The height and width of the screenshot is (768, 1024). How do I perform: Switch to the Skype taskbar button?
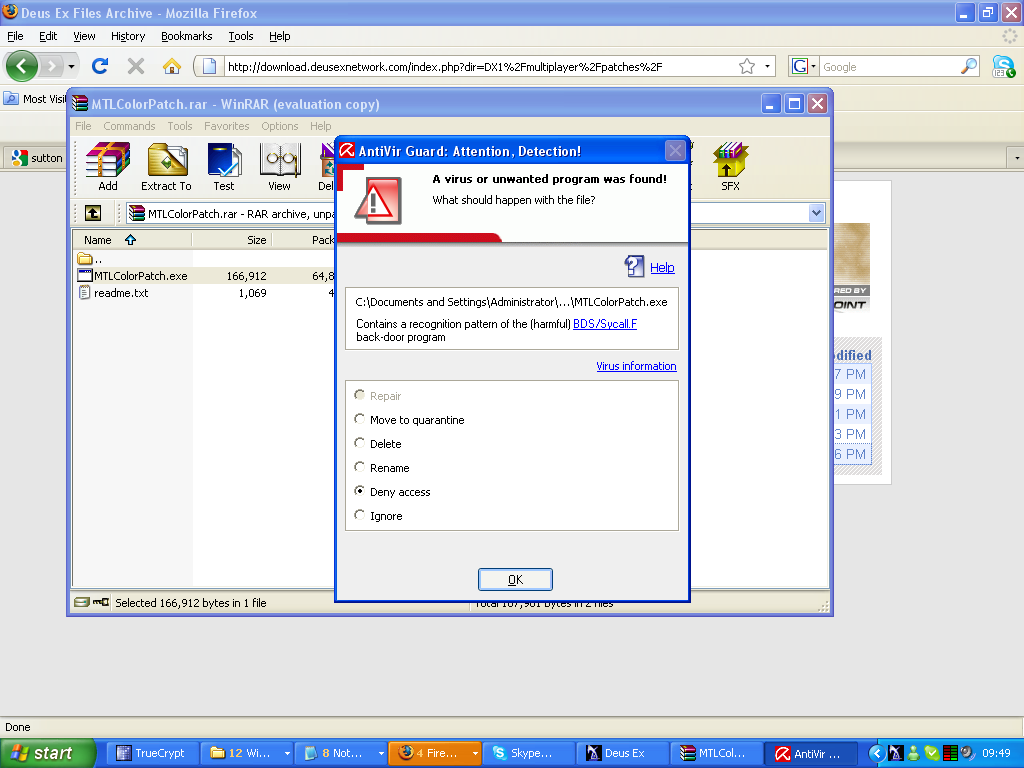tap(528, 753)
